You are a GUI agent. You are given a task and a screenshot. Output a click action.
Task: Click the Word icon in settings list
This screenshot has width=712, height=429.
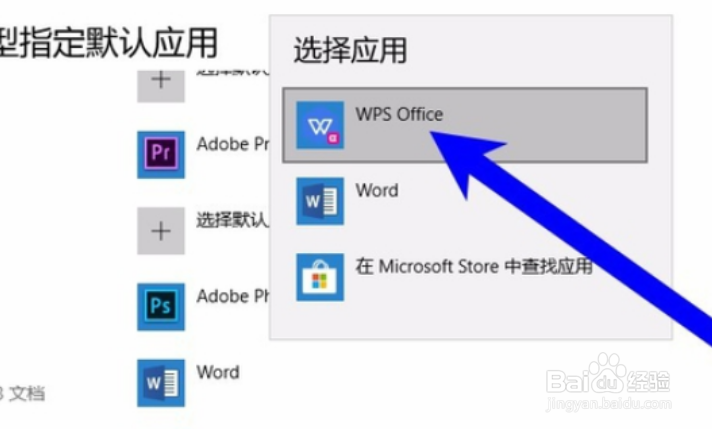pos(161,383)
